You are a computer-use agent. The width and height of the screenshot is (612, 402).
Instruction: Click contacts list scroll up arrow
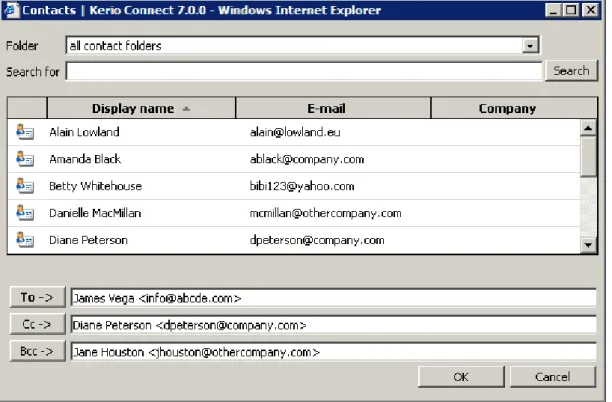tap(588, 128)
